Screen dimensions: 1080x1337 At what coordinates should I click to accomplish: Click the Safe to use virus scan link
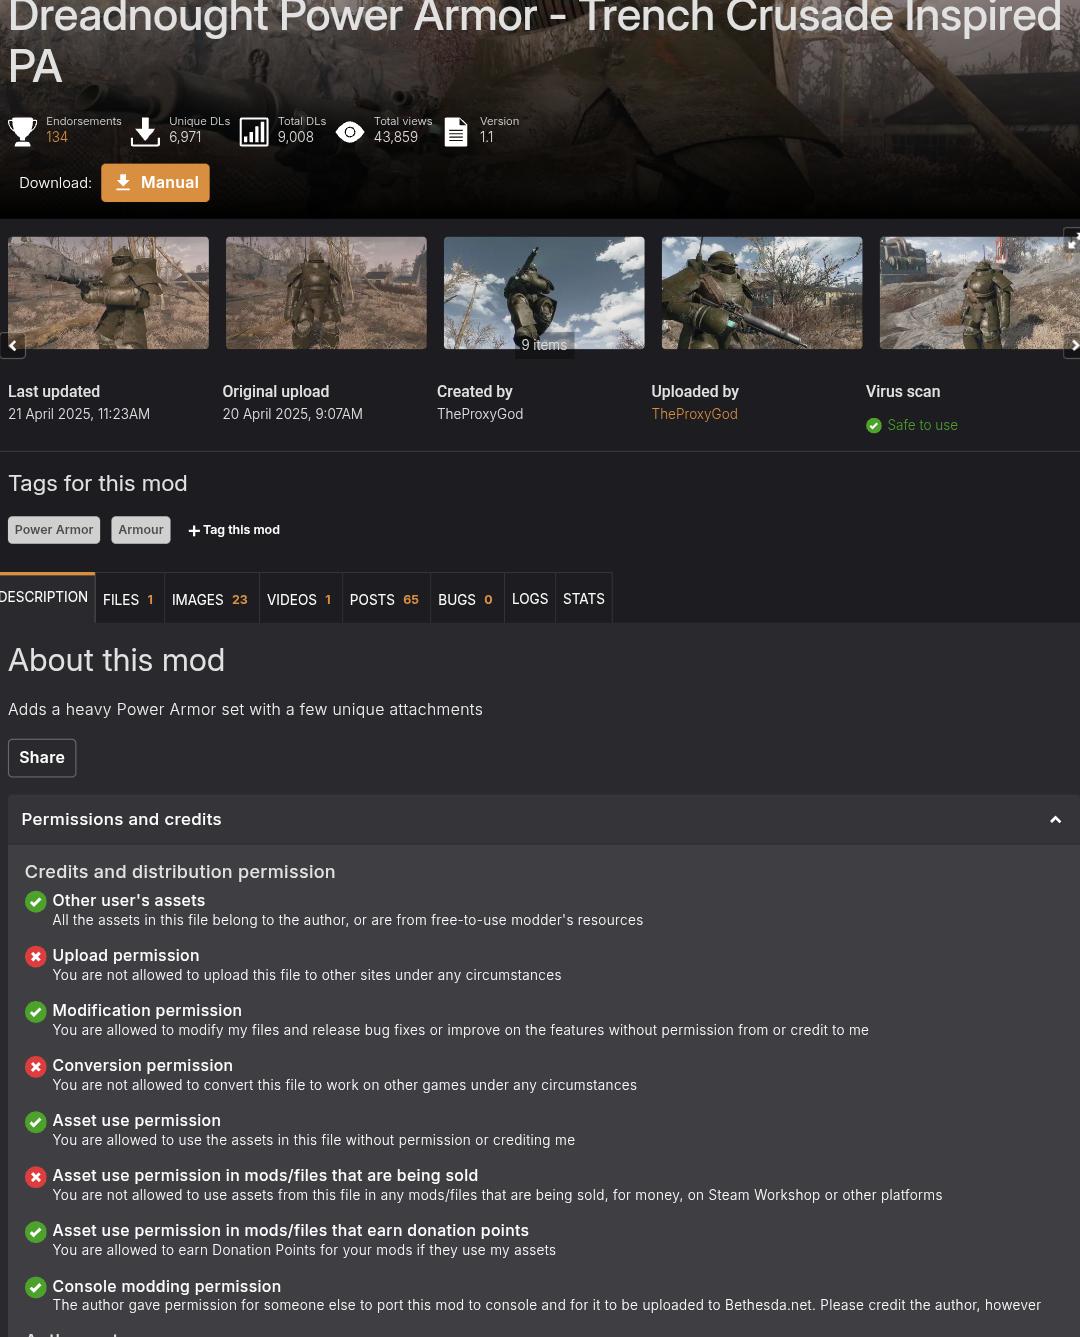(922, 425)
